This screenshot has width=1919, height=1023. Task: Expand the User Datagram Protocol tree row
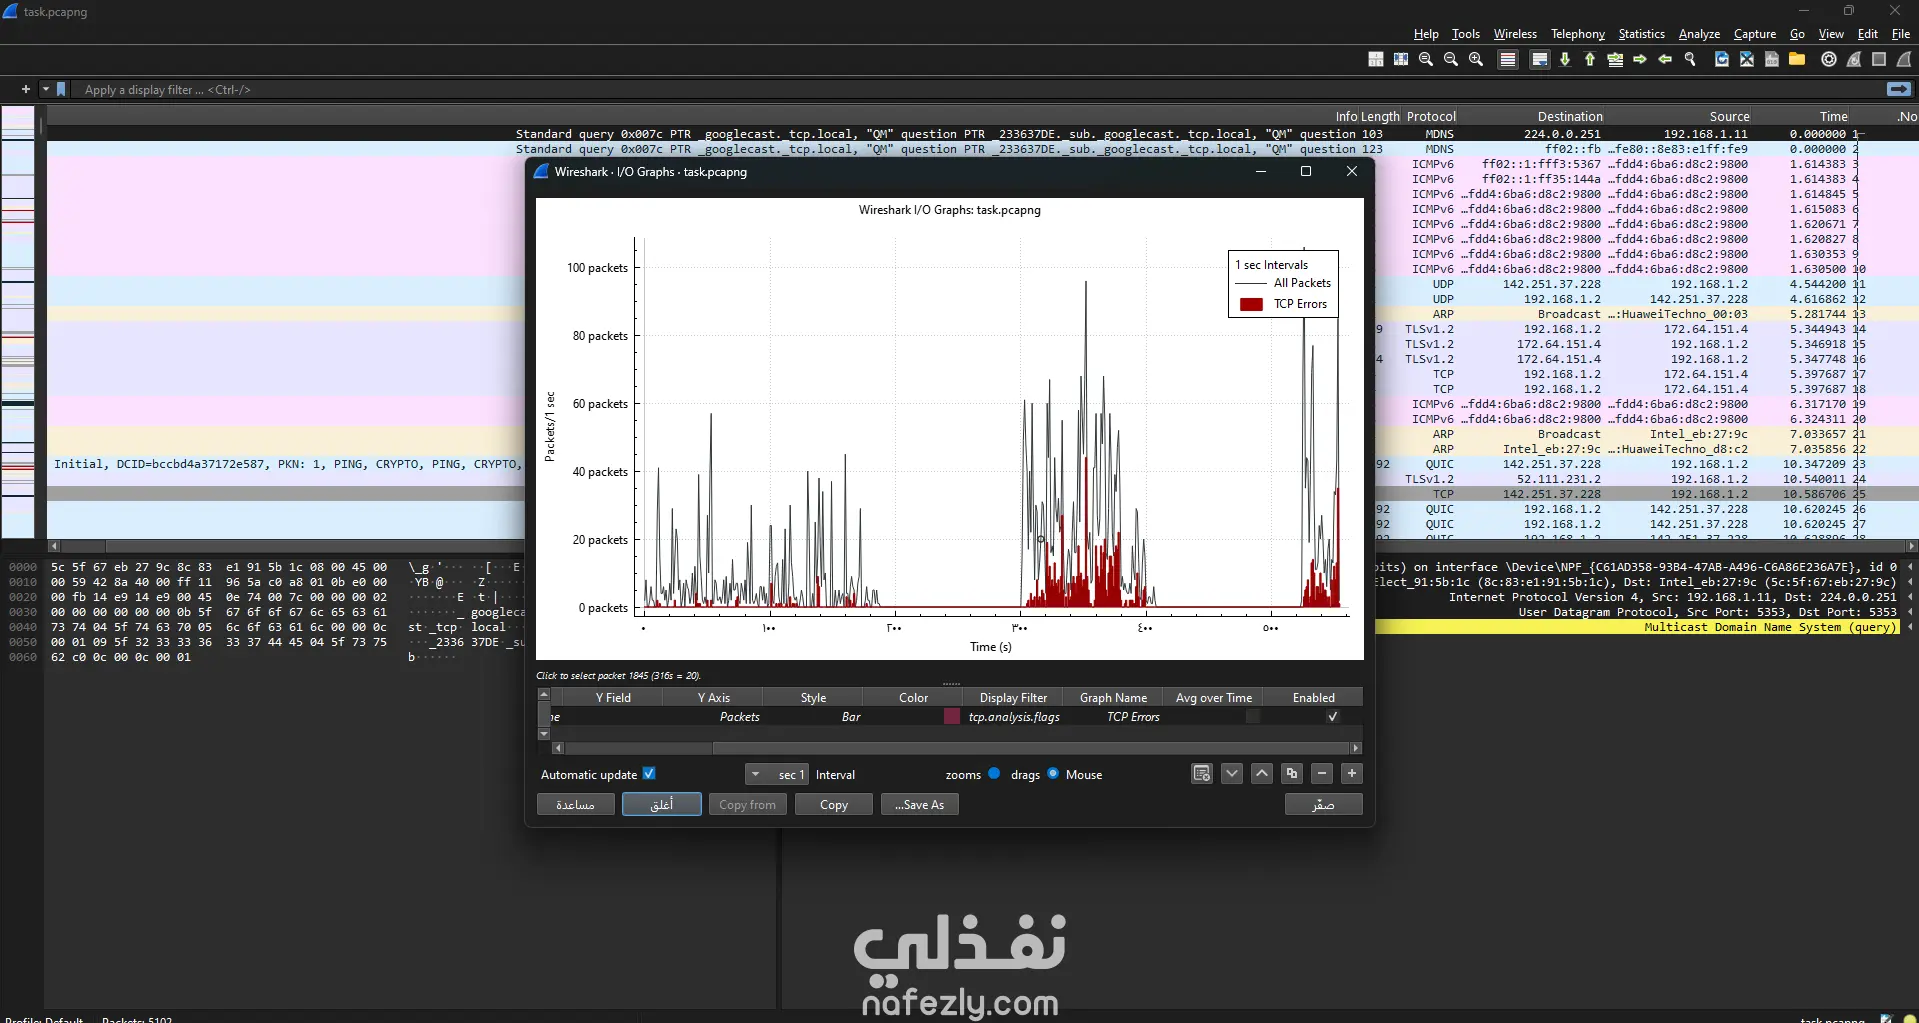coord(1910,612)
